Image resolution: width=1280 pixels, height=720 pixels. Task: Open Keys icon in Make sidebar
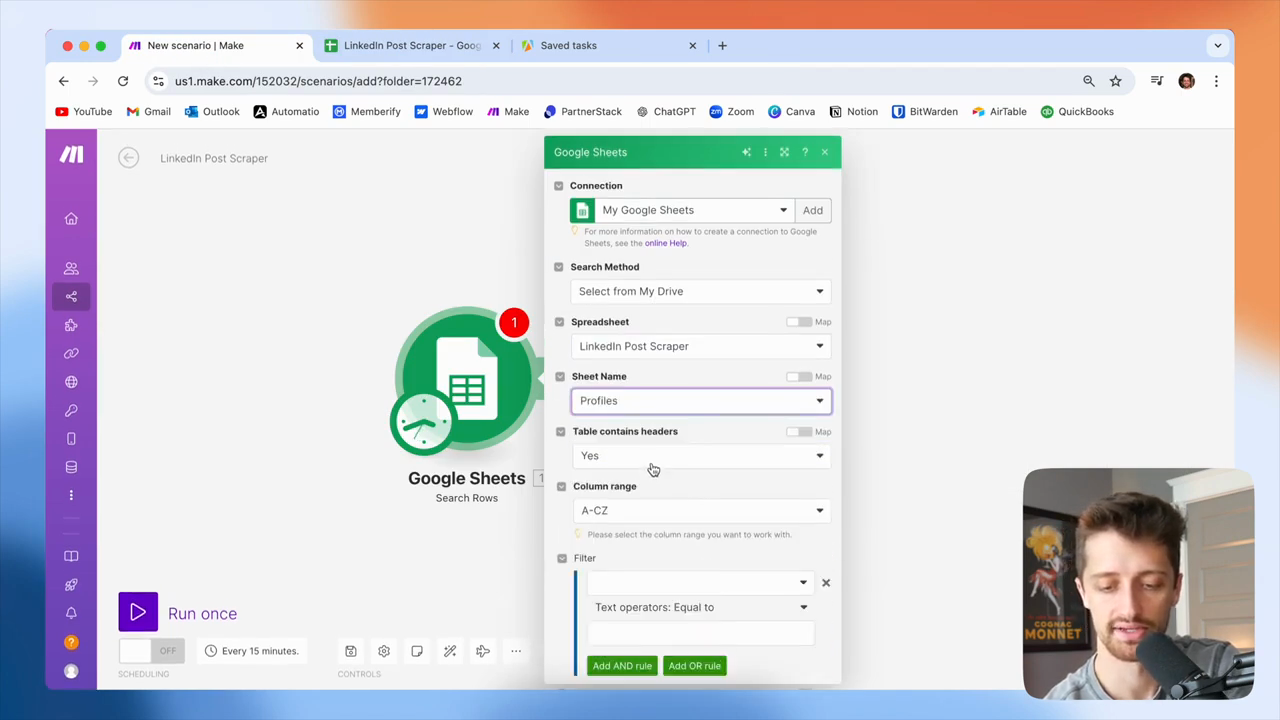(71, 410)
